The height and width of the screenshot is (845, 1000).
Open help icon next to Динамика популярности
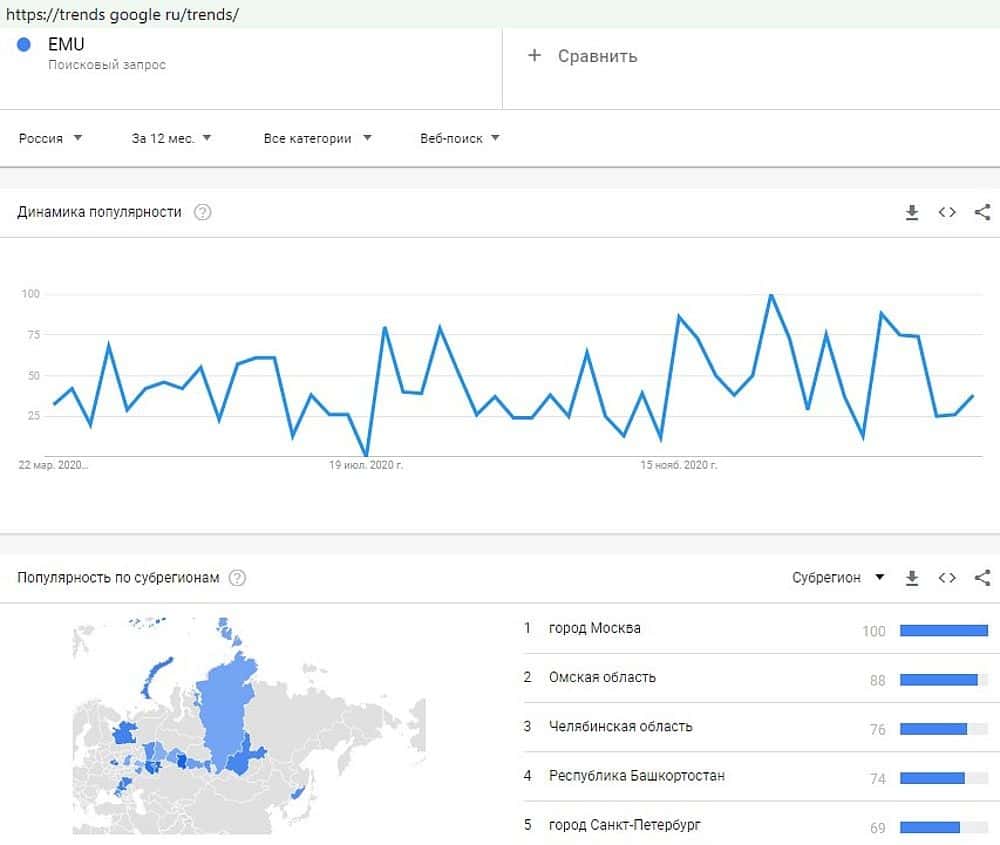coord(202,212)
